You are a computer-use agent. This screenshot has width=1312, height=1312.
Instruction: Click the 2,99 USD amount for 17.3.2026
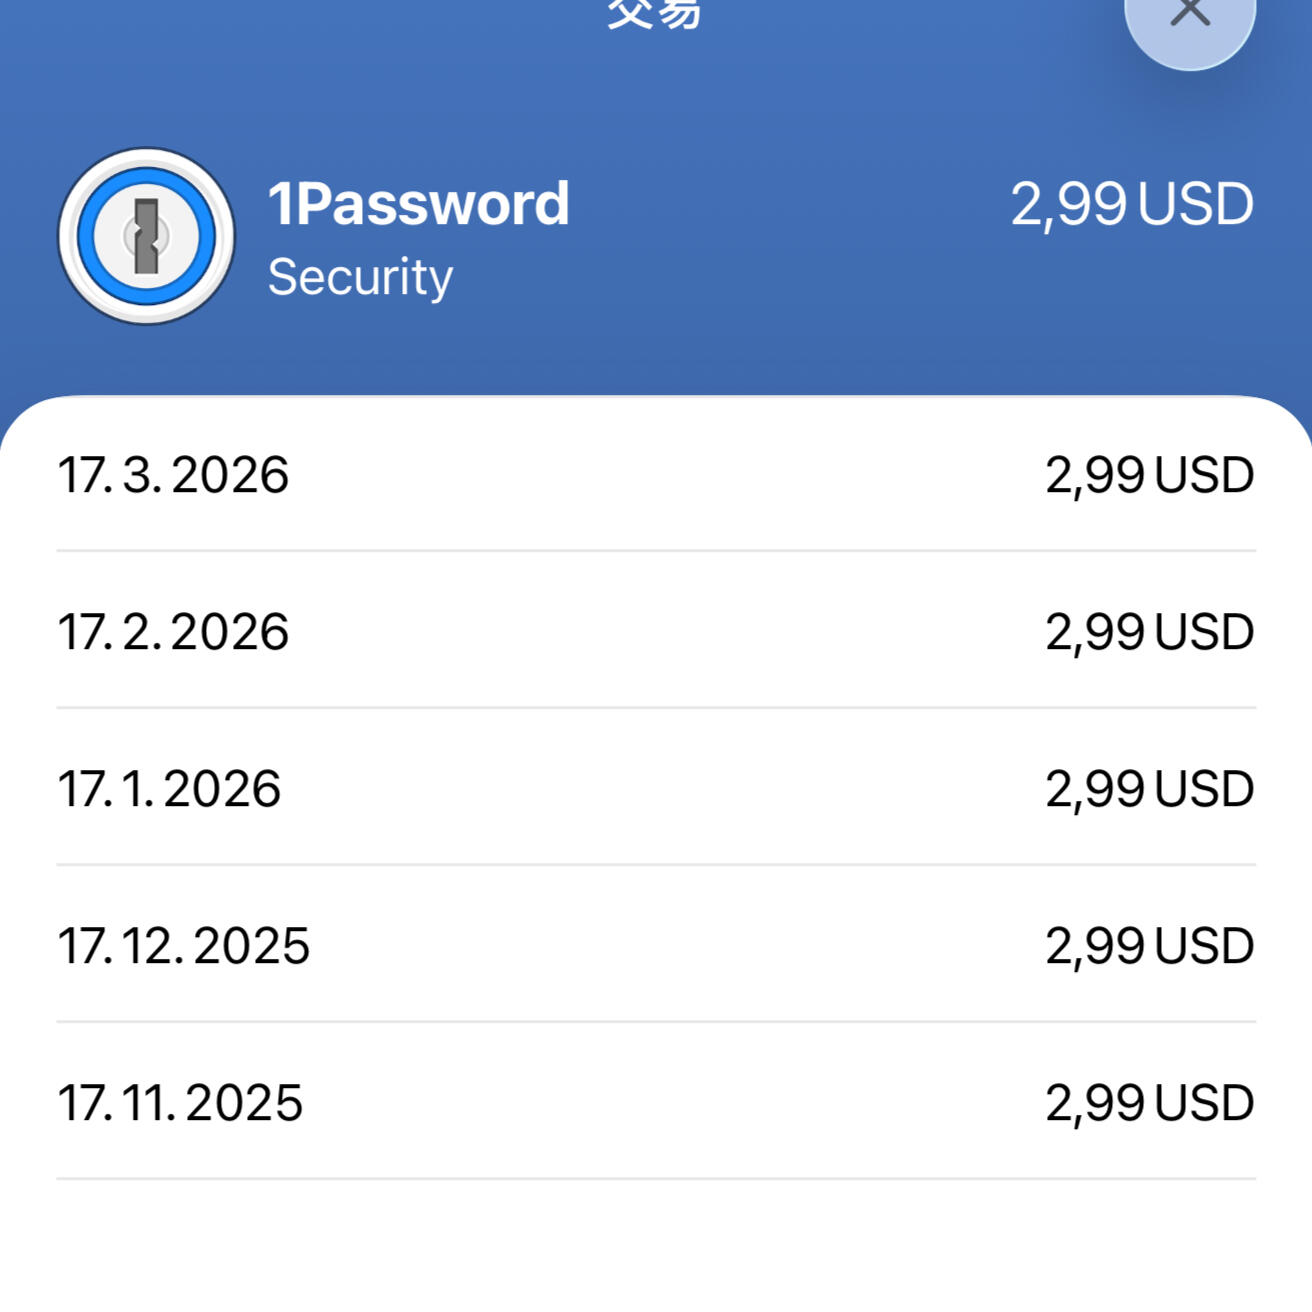[1149, 475]
